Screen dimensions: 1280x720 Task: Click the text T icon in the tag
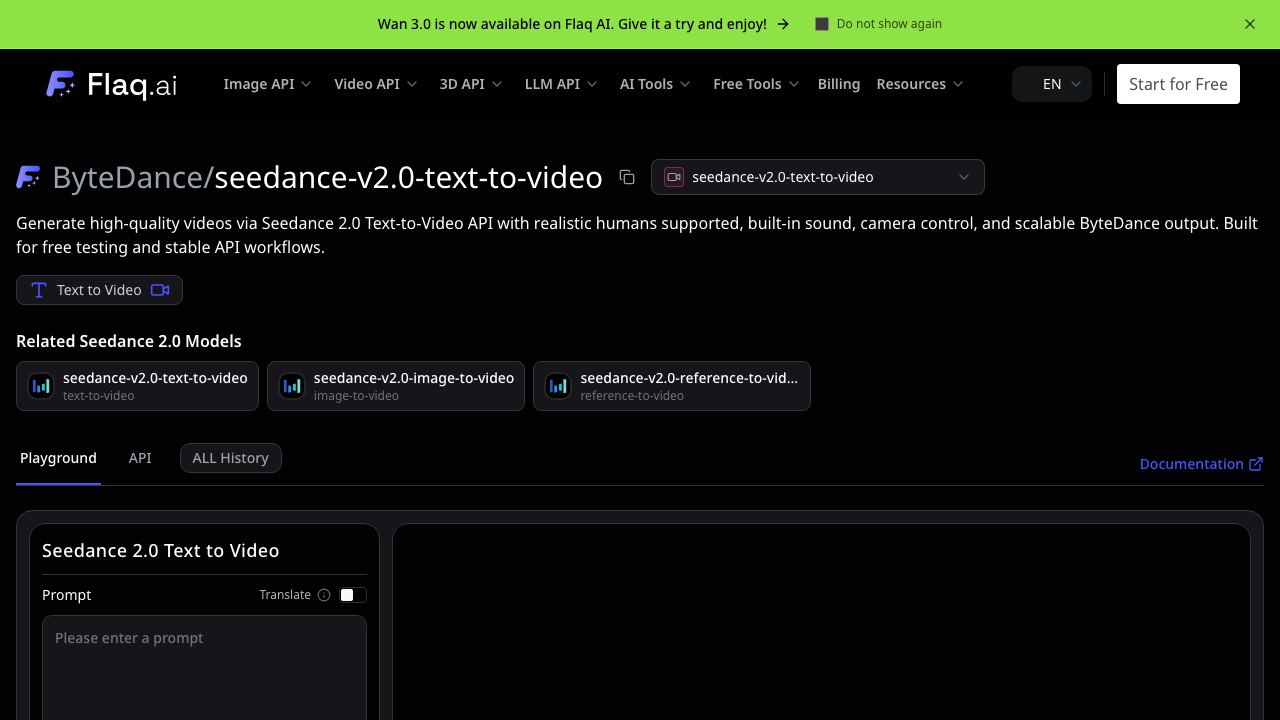[x=39, y=290]
